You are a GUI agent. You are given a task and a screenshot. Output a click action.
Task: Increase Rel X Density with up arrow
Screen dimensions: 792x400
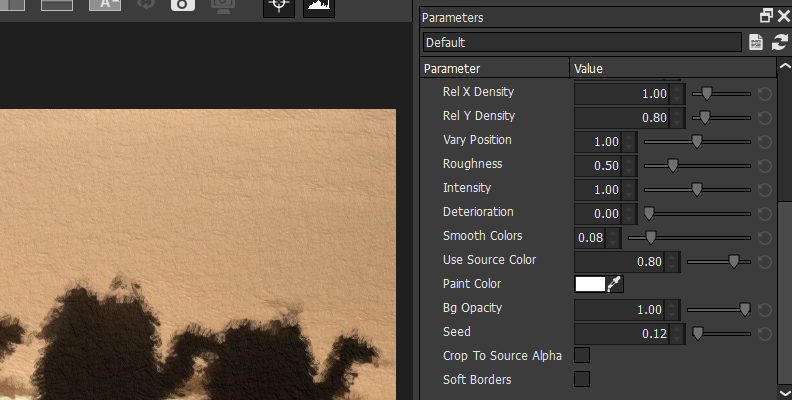coord(677,89)
